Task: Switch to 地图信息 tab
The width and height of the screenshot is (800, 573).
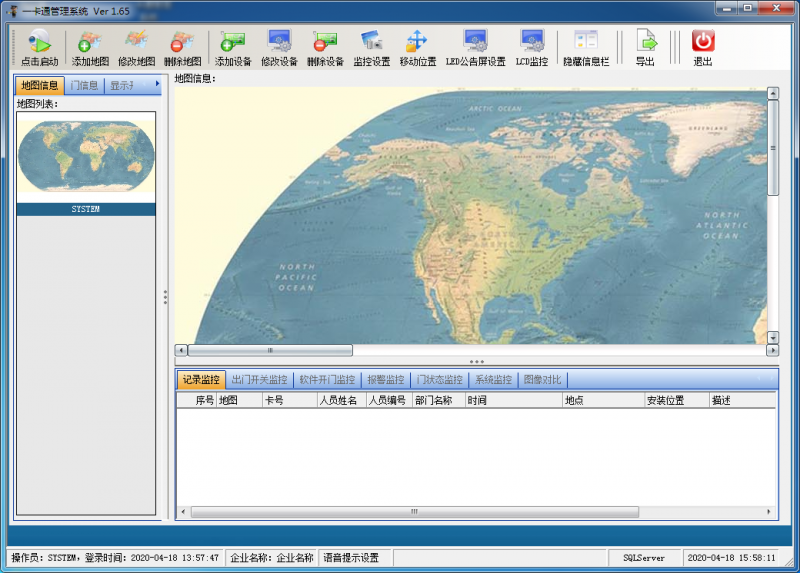Action: click(x=39, y=85)
